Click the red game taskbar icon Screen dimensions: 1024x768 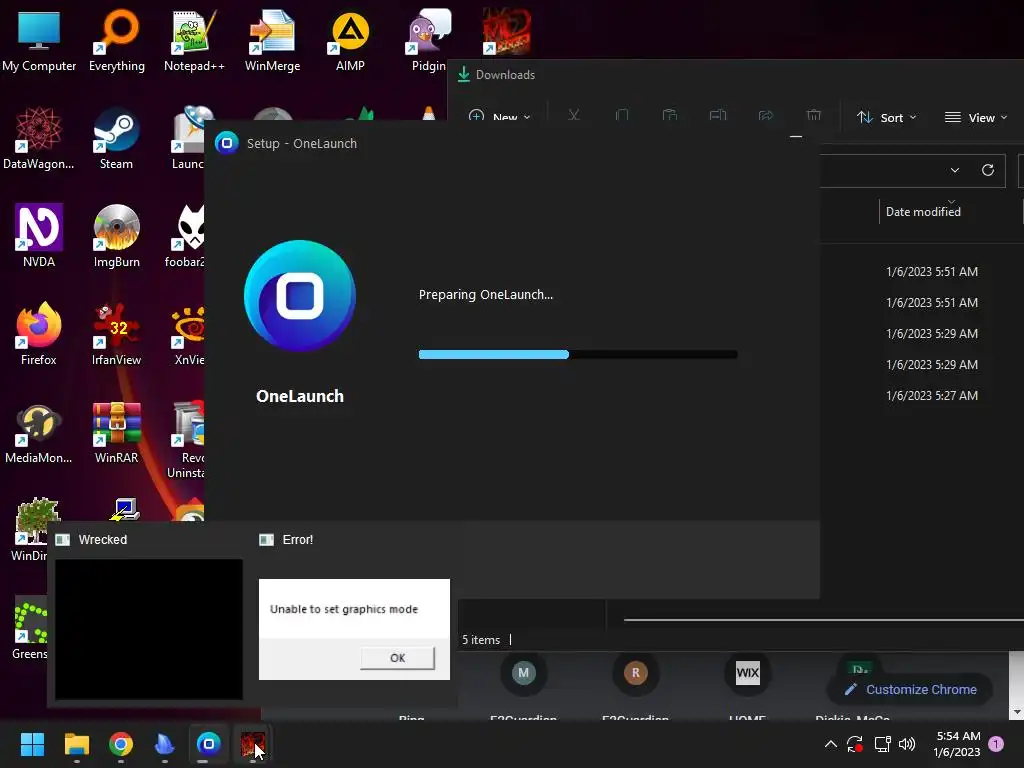tap(253, 744)
